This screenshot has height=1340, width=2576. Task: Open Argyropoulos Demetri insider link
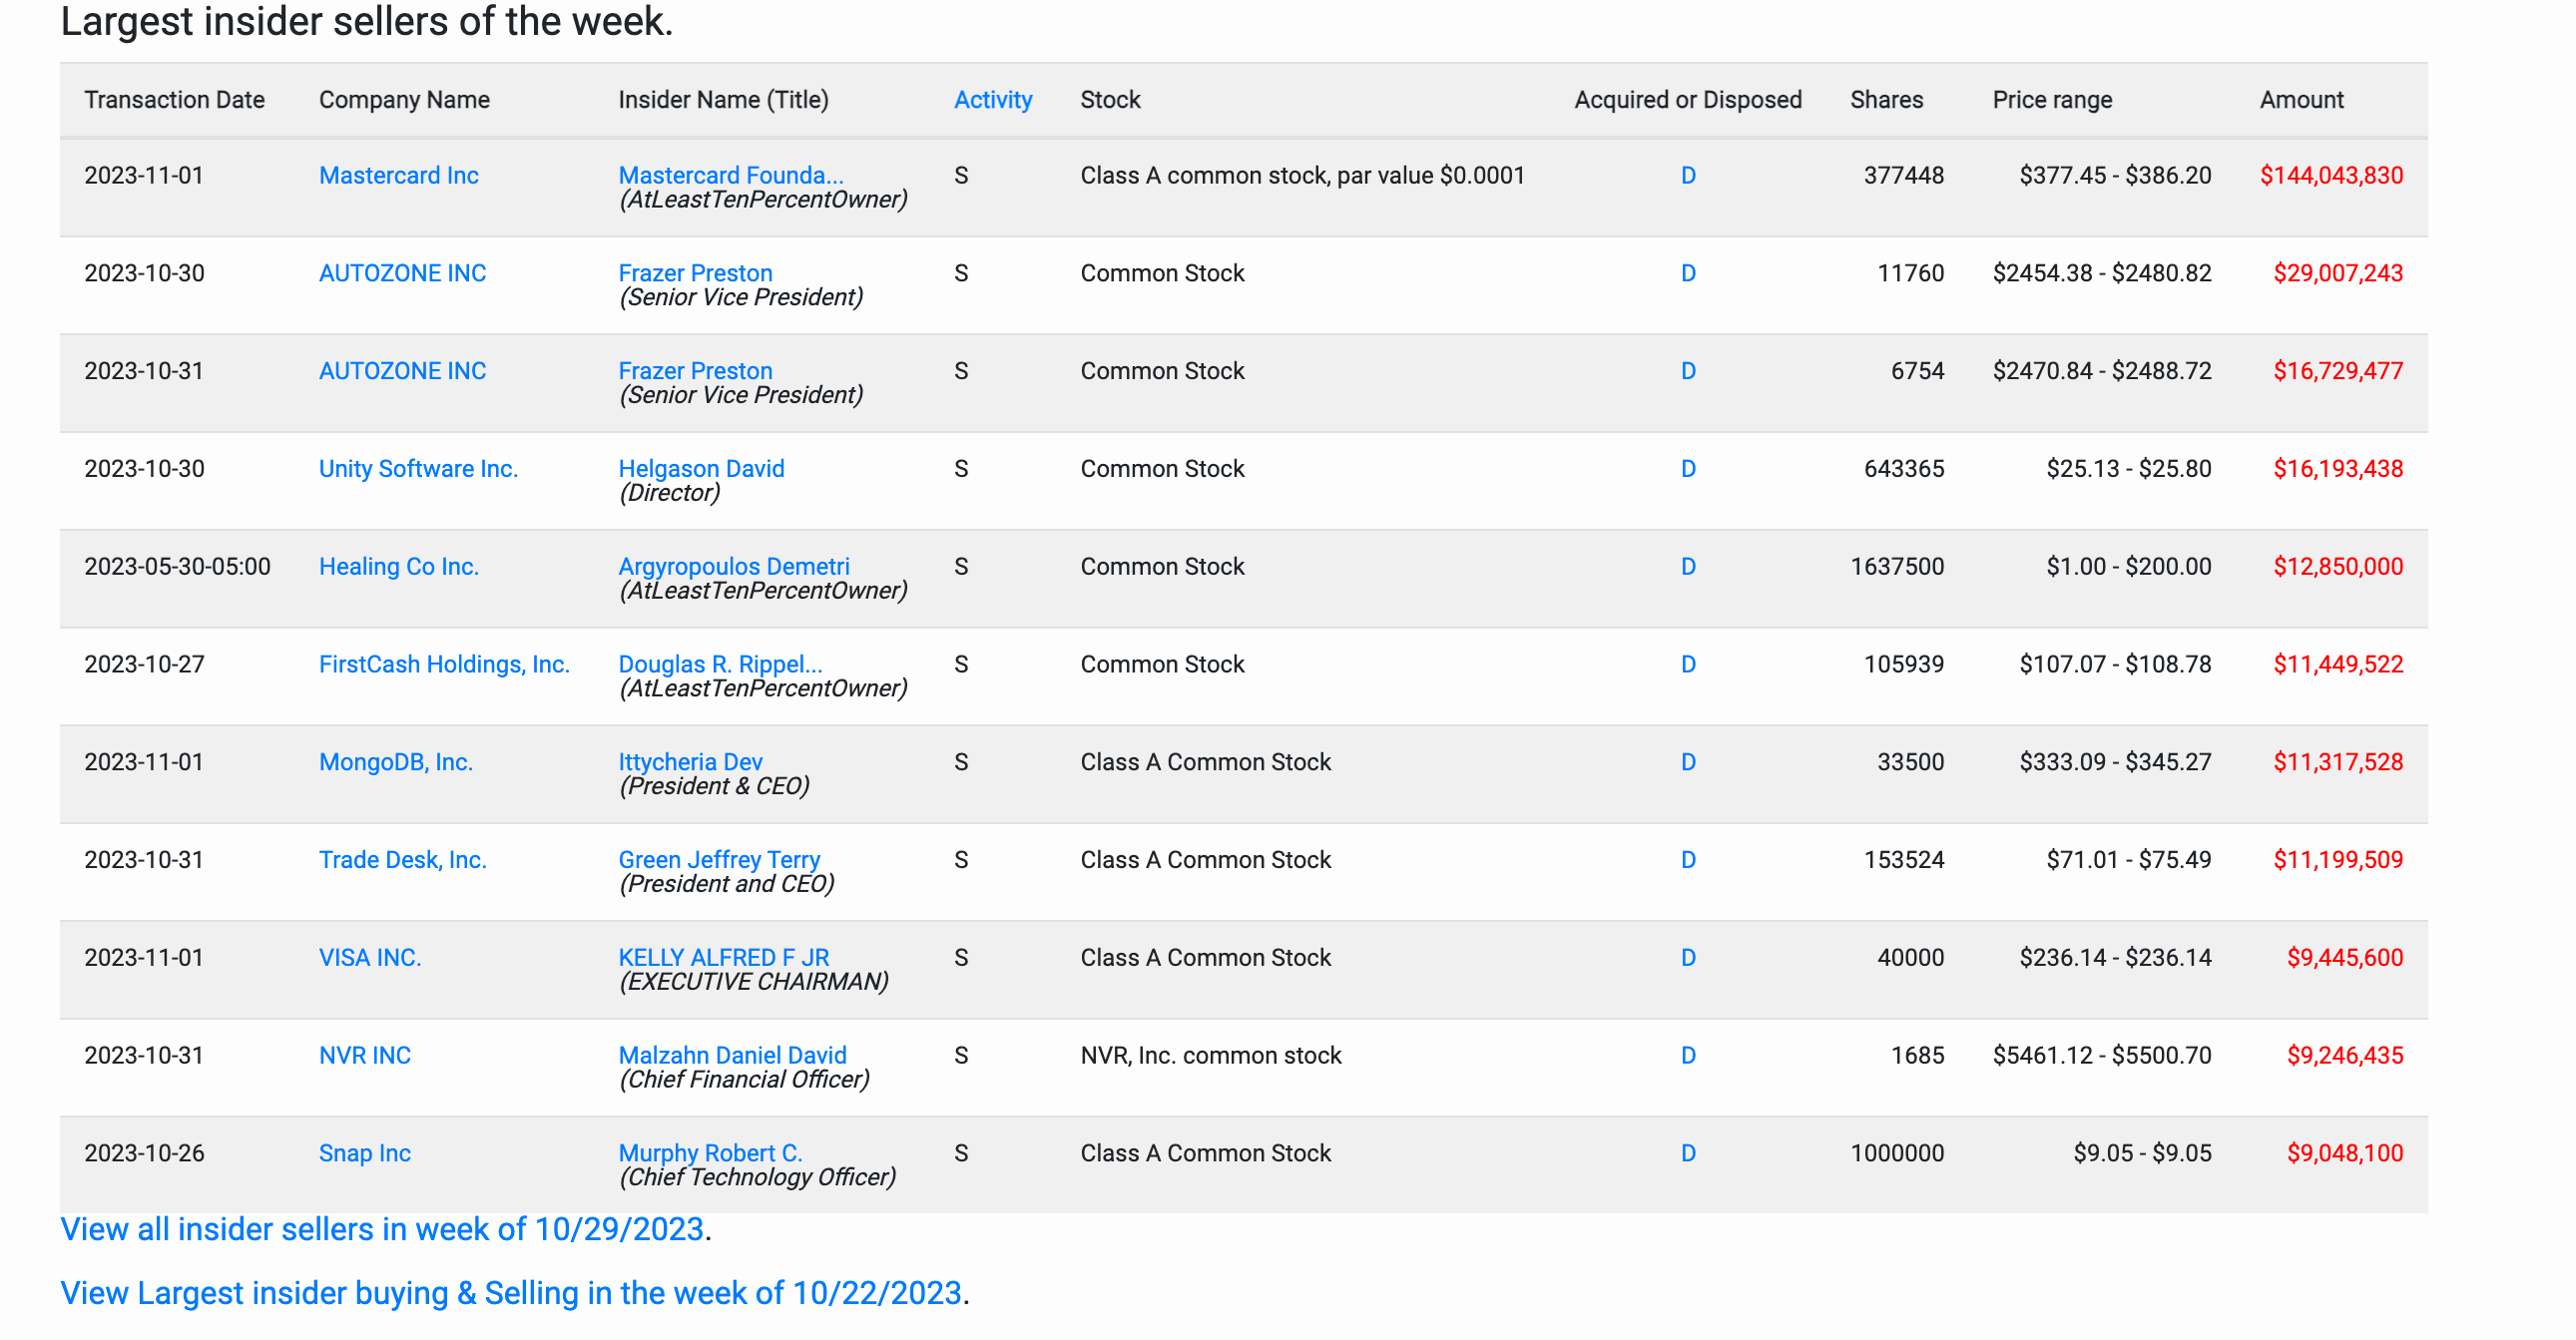(x=733, y=567)
